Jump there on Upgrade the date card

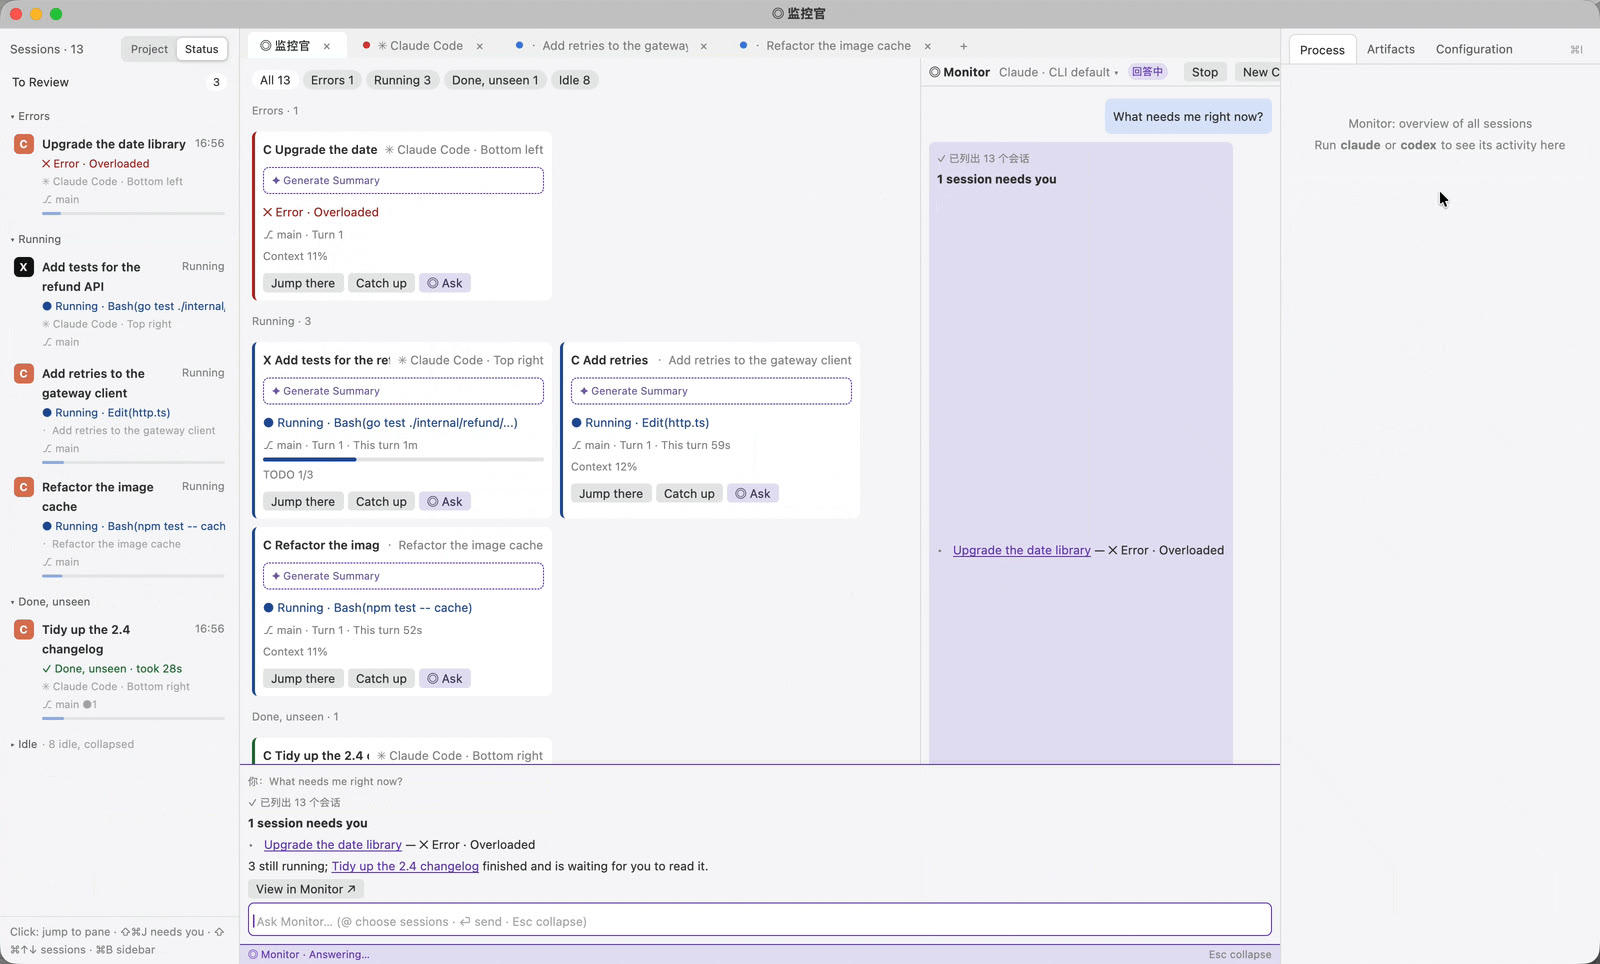(303, 283)
